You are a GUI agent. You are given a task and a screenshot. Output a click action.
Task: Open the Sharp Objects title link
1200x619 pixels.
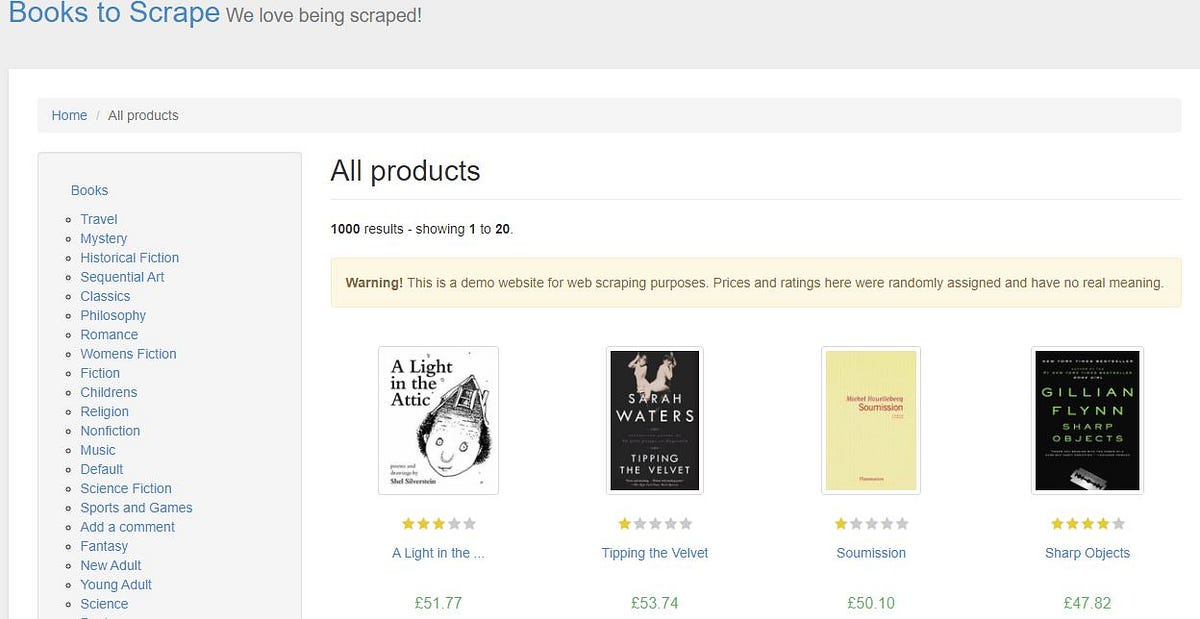click(x=1087, y=553)
